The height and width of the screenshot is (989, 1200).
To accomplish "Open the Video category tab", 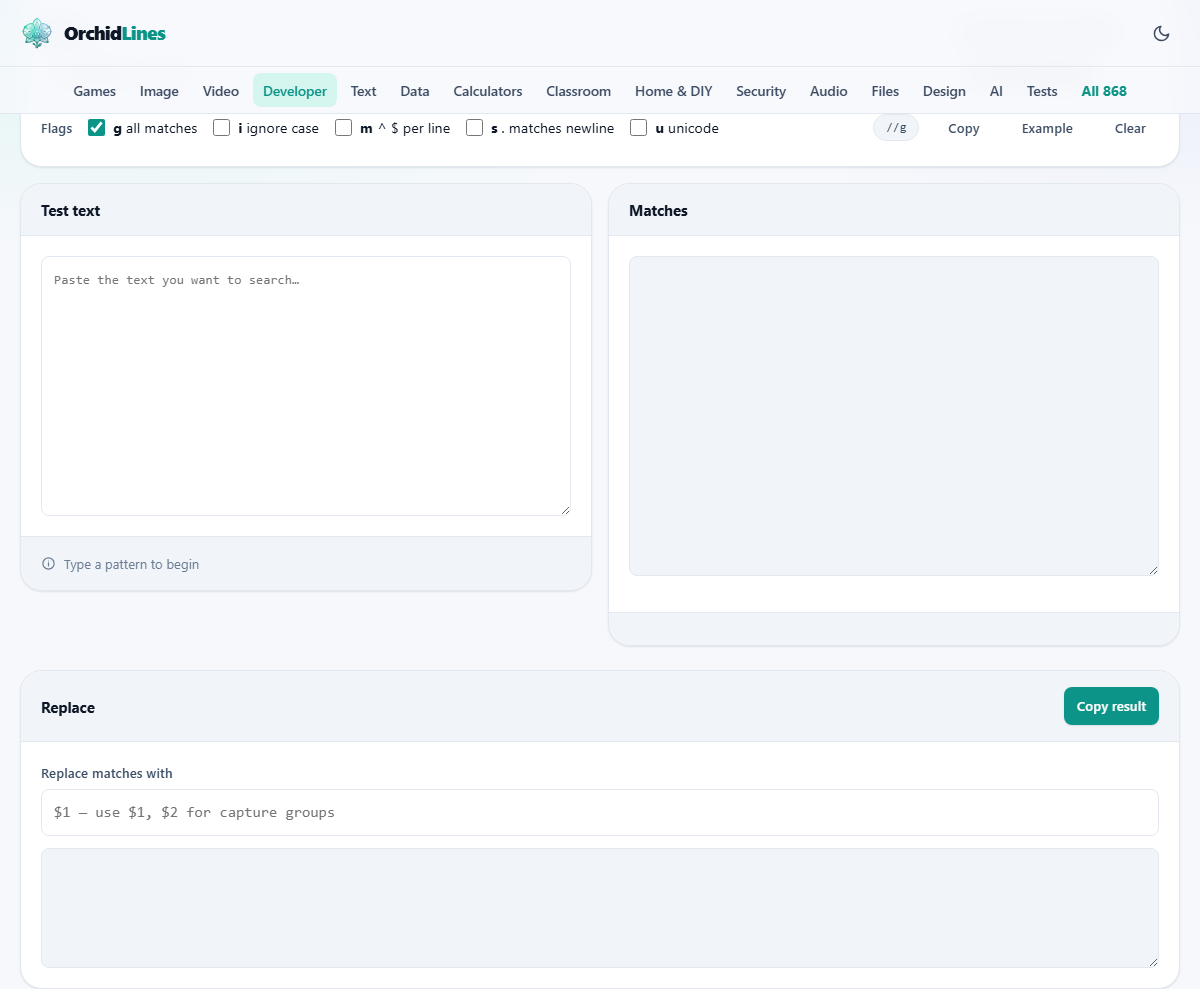I will pos(221,91).
